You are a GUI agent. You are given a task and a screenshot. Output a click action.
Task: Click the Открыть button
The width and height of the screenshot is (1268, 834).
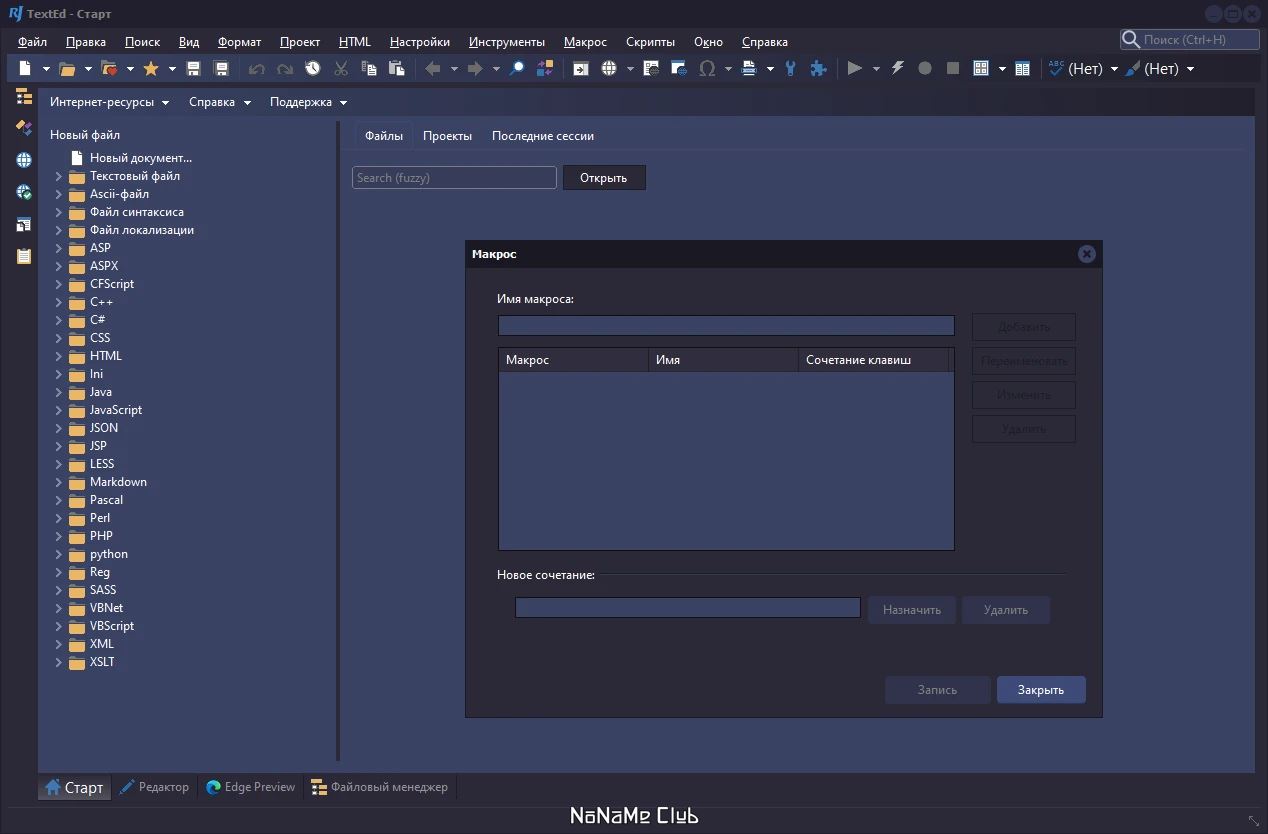pos(603,178)
